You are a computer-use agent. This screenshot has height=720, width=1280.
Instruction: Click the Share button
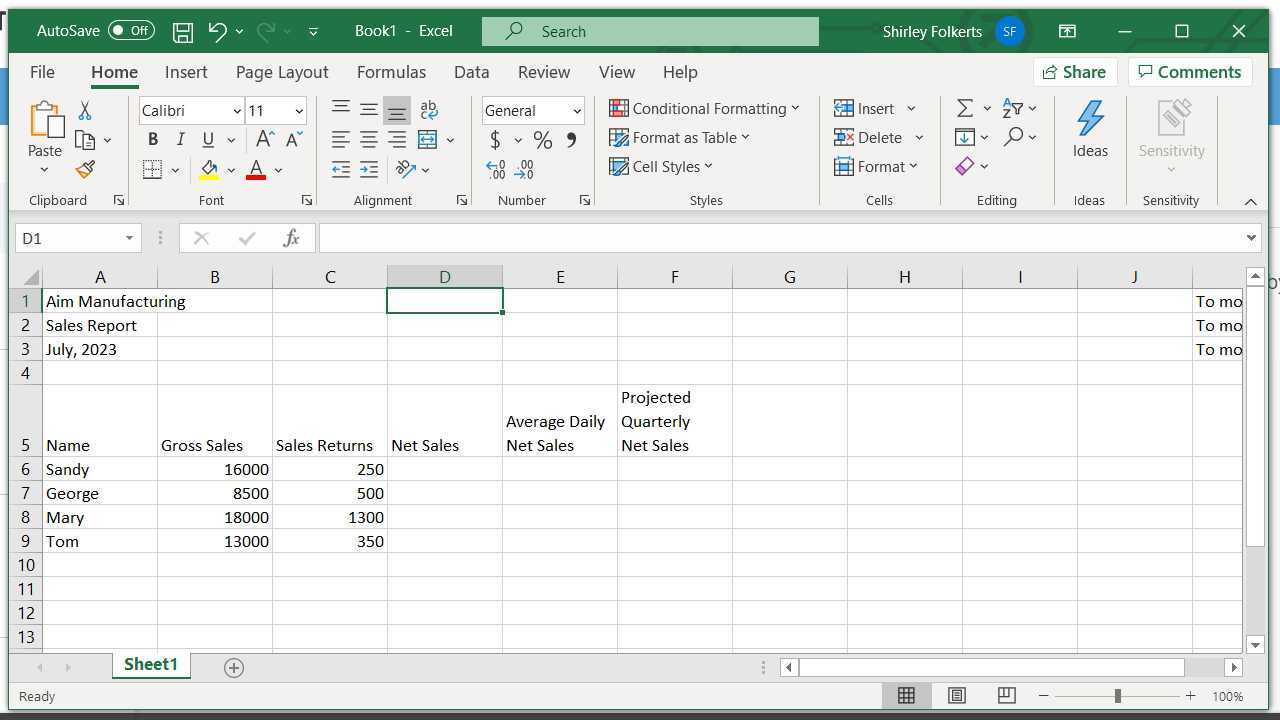[x=1075, y=72]
